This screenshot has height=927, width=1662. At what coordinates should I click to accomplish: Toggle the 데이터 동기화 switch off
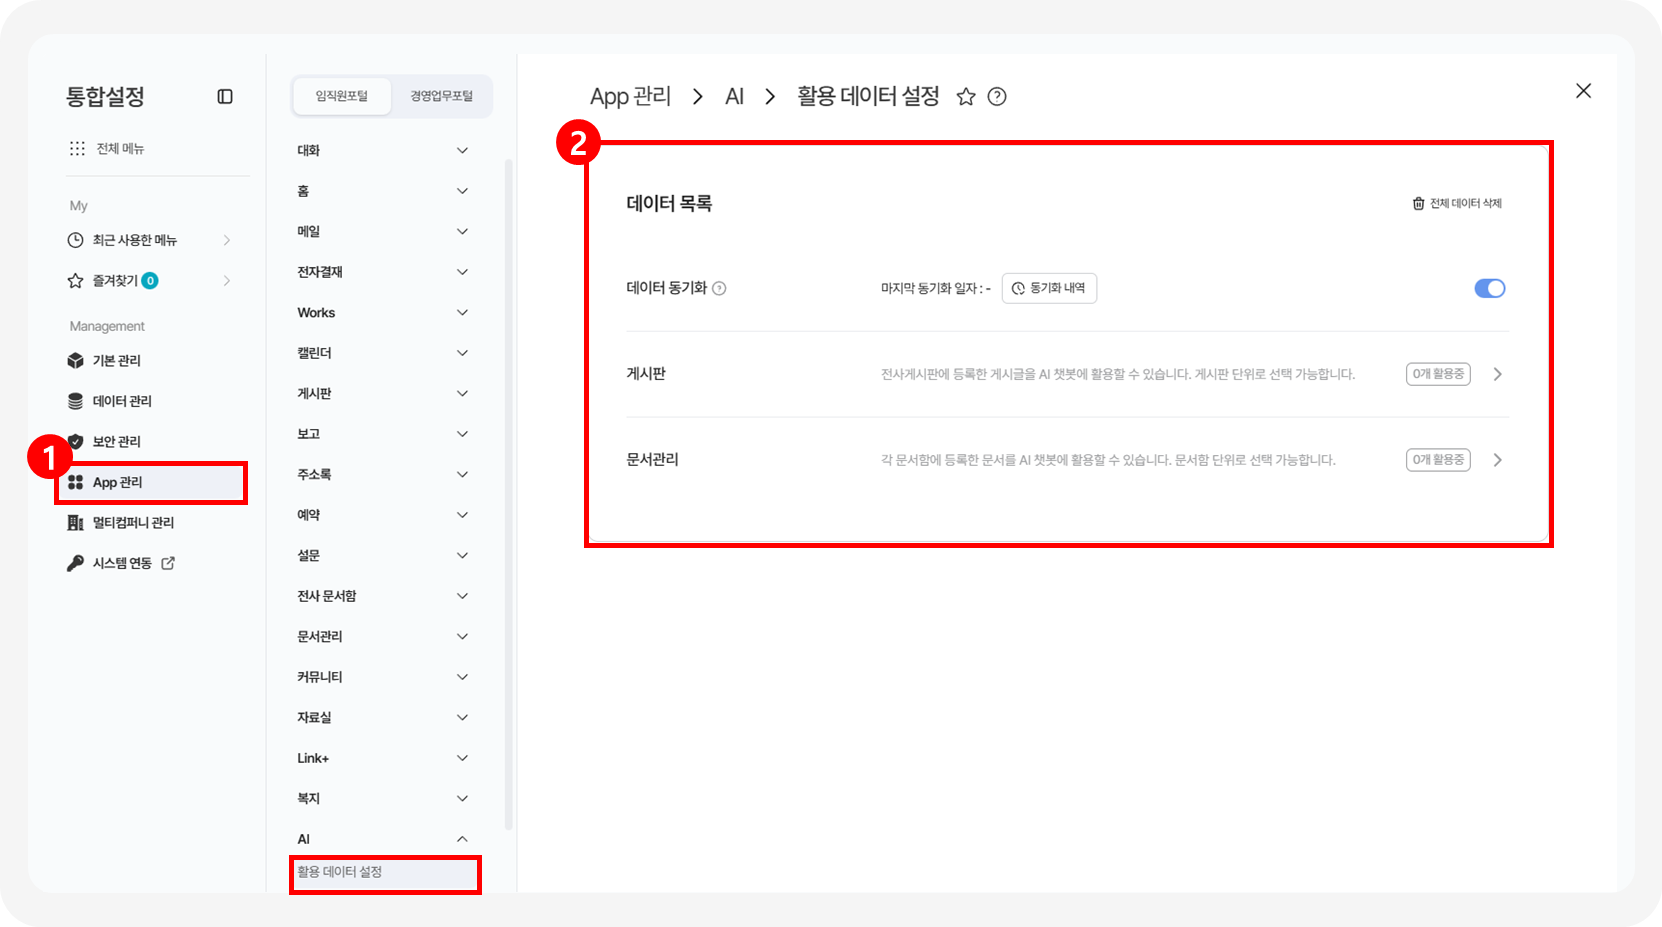click(1489, 288)
